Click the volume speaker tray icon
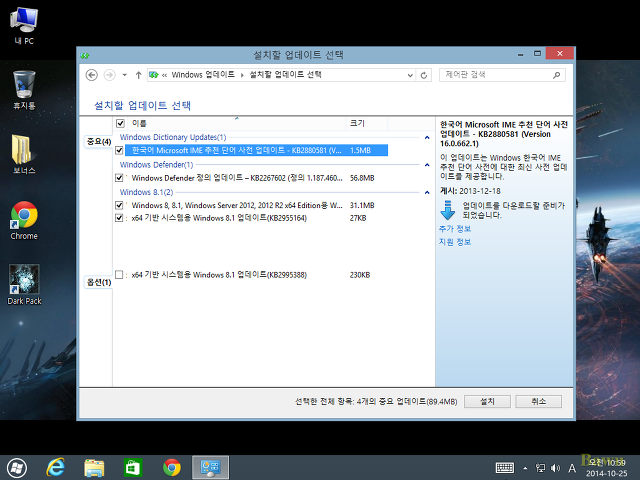Screen dimensions: 640x480 tap(555, 468)
